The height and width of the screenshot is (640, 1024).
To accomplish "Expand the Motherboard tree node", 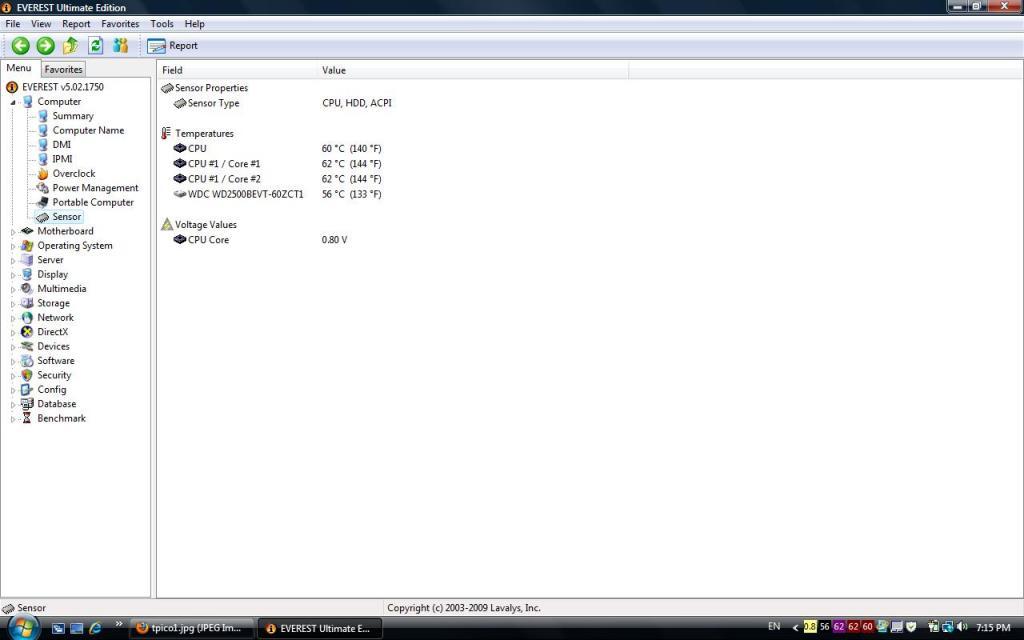I will tap(12, 232).
